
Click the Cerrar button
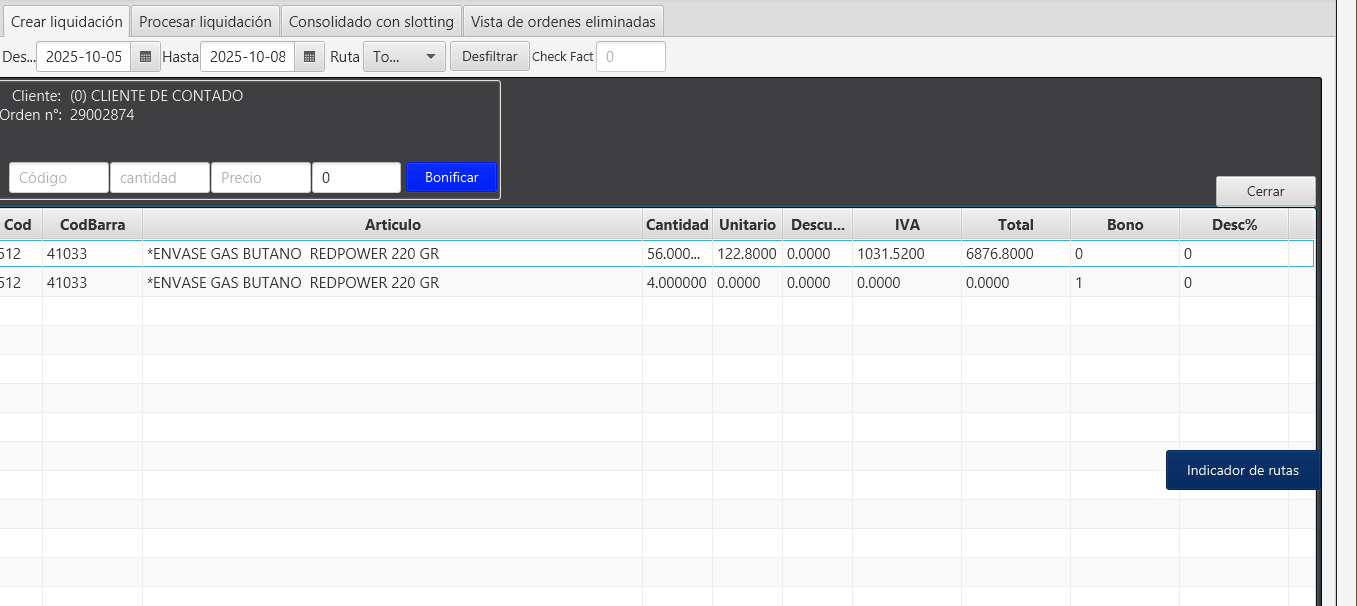(x=1265, y=191)
